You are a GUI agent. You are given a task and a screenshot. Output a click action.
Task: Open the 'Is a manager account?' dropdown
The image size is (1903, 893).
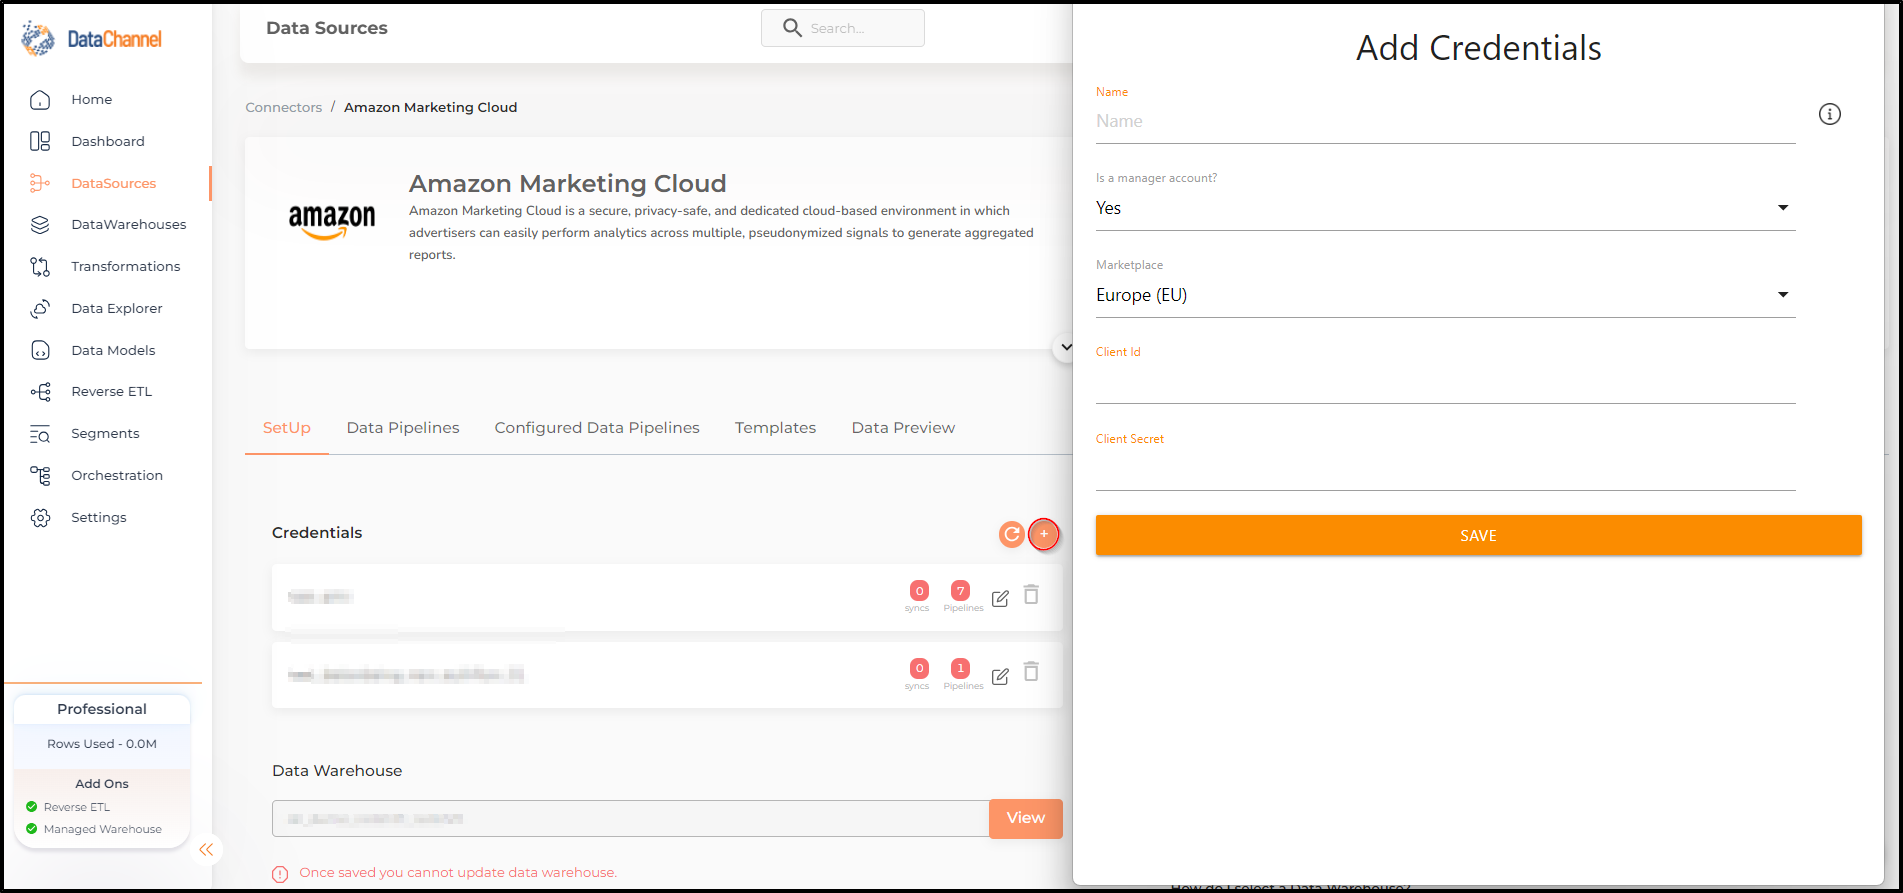click(x=1445, y=208)
